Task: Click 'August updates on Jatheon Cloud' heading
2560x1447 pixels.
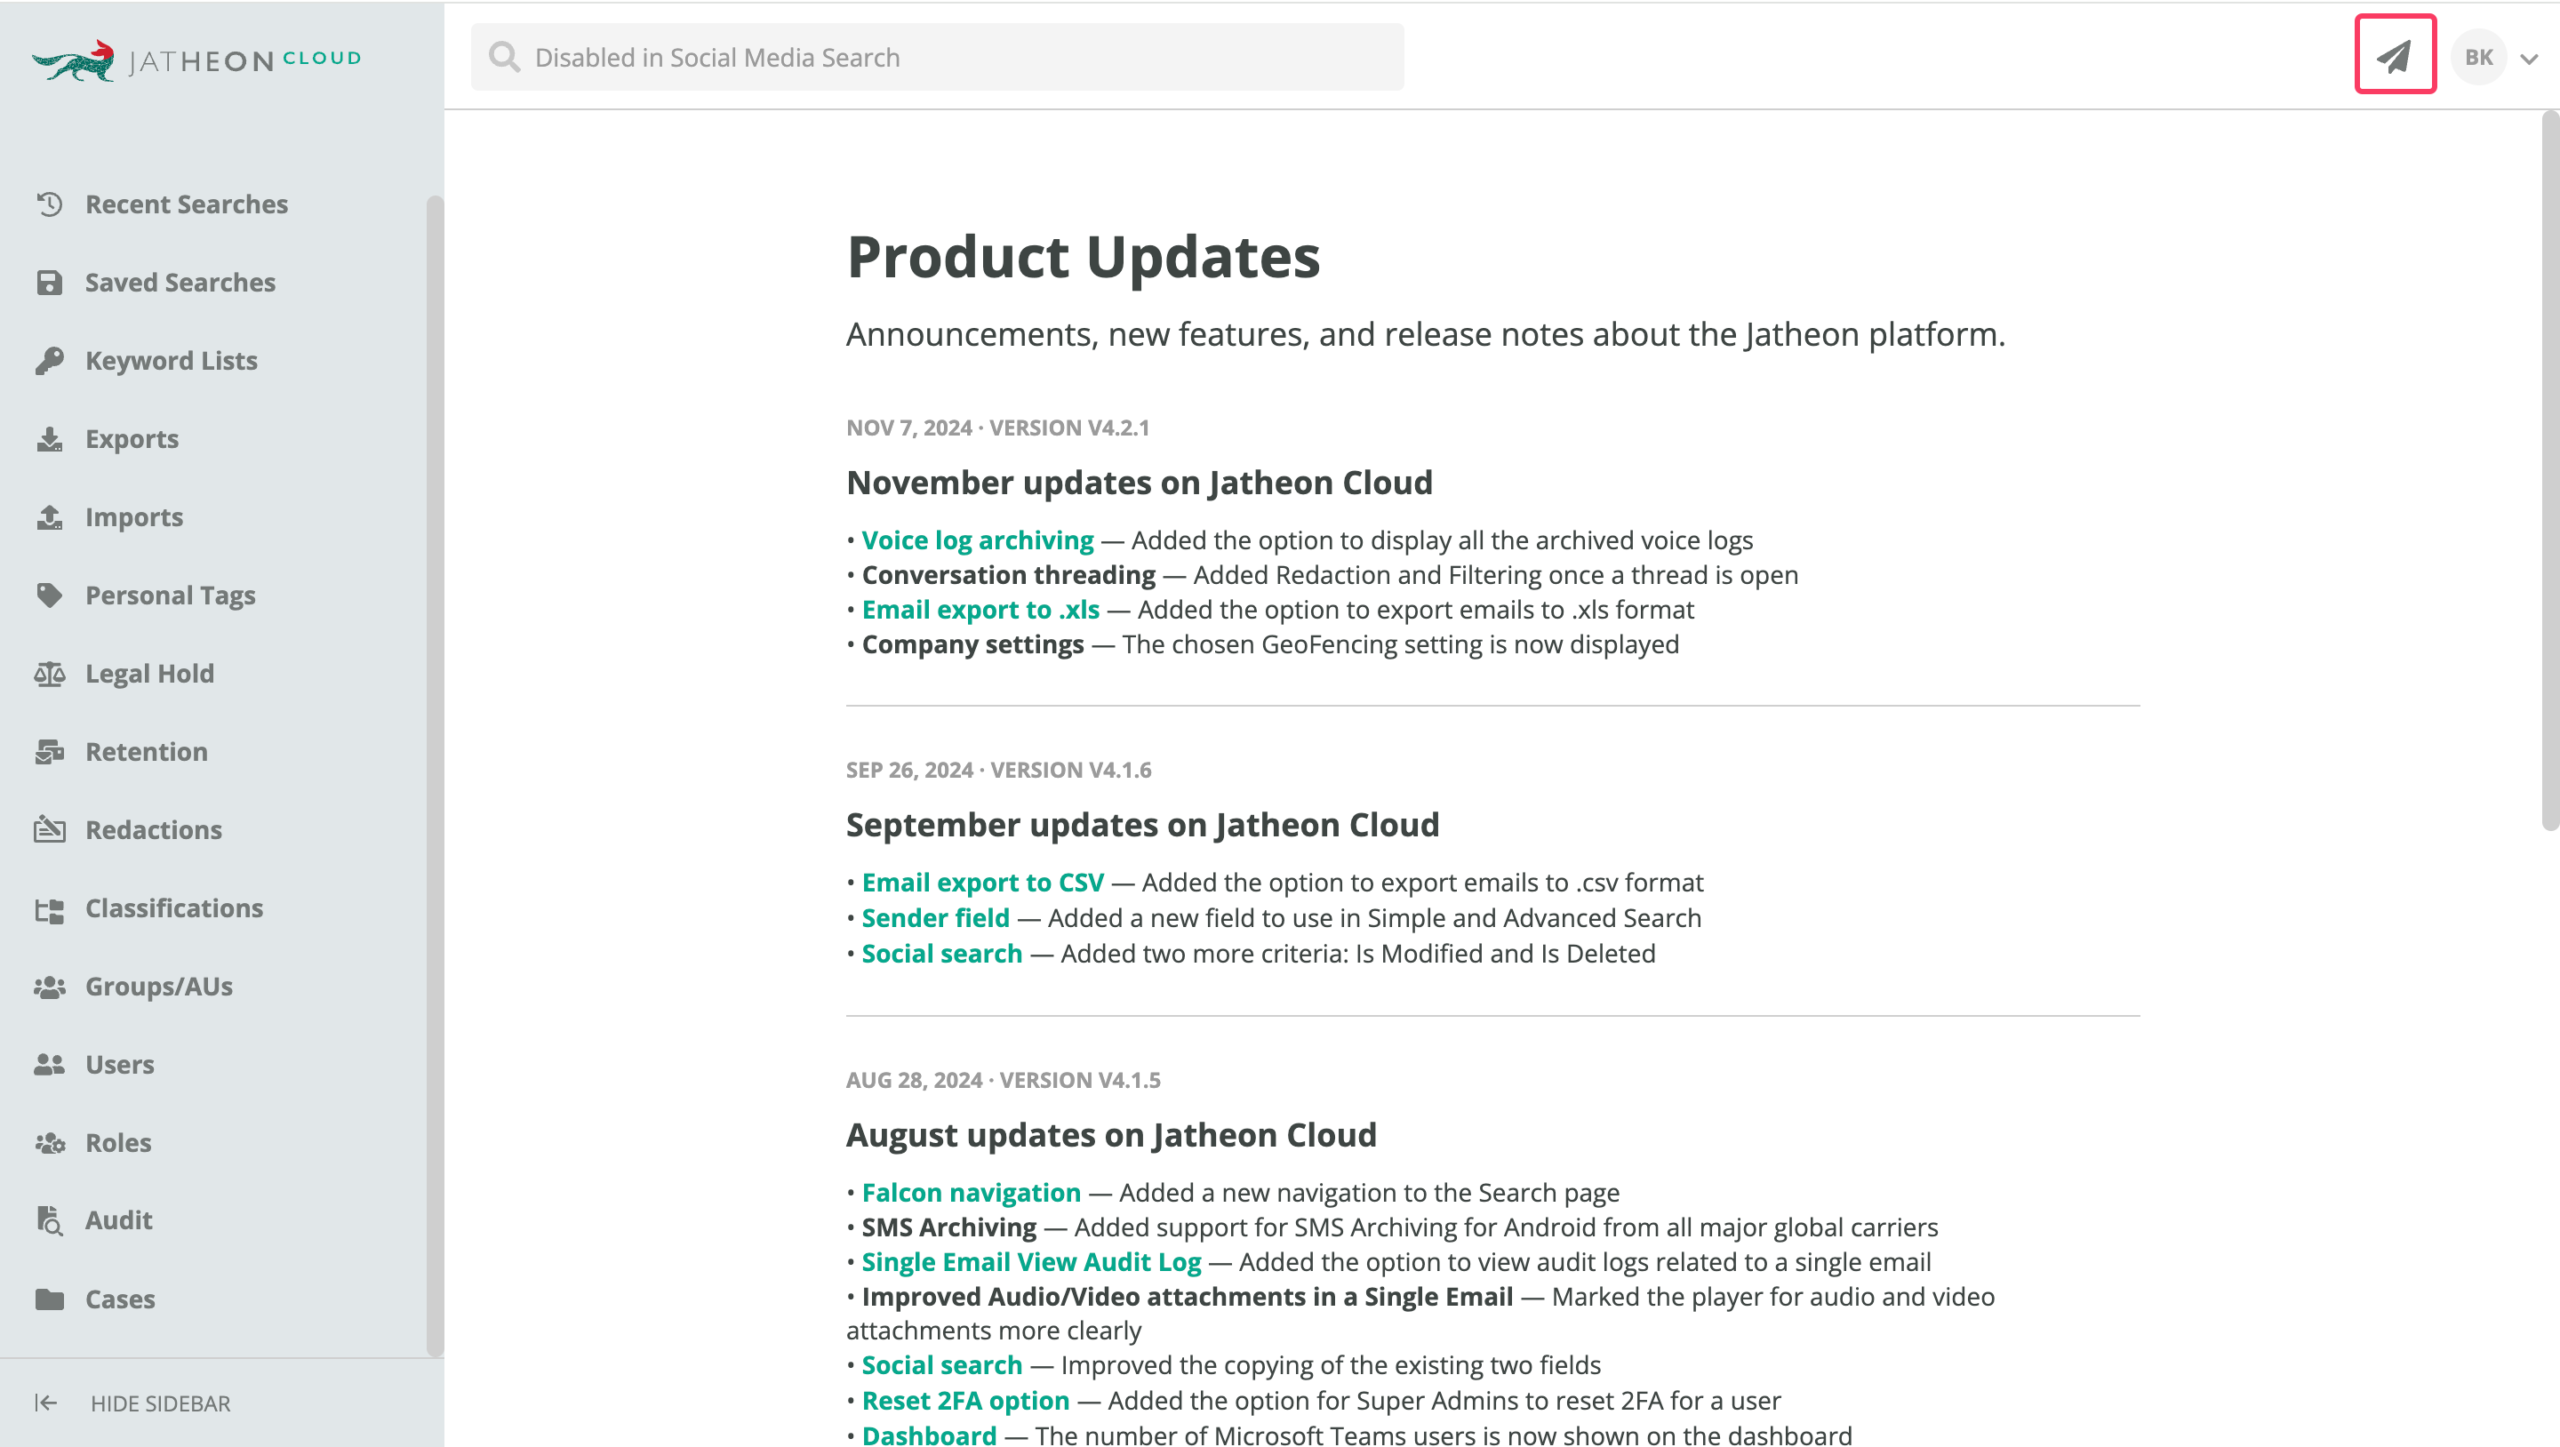Action: 1111,1135
